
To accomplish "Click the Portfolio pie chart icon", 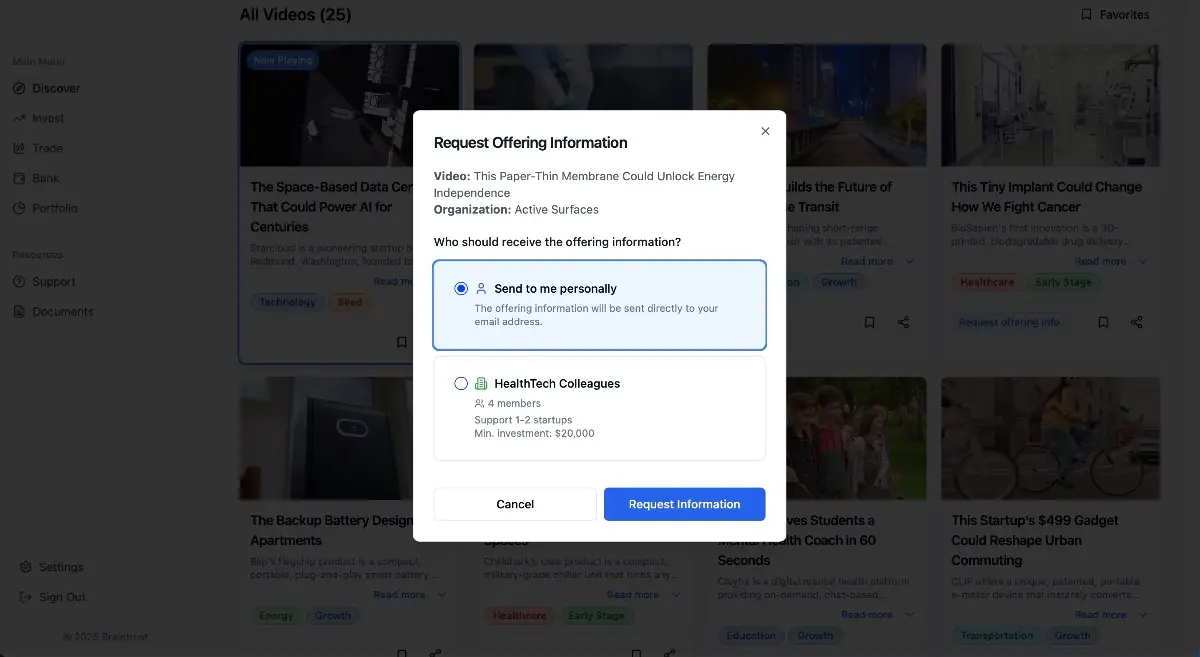I will tap(19, 208).
